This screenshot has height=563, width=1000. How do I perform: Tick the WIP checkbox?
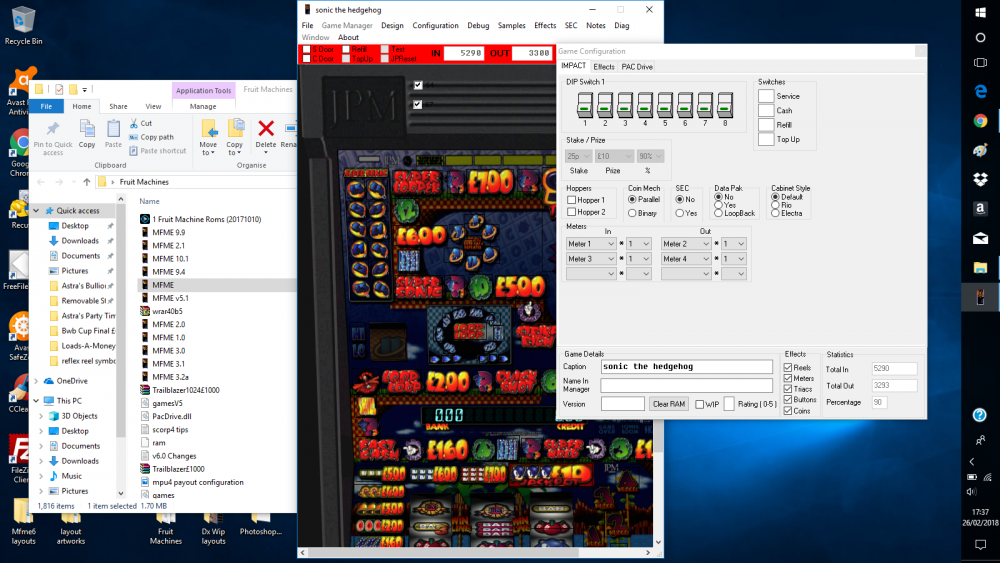click(700, 404)
